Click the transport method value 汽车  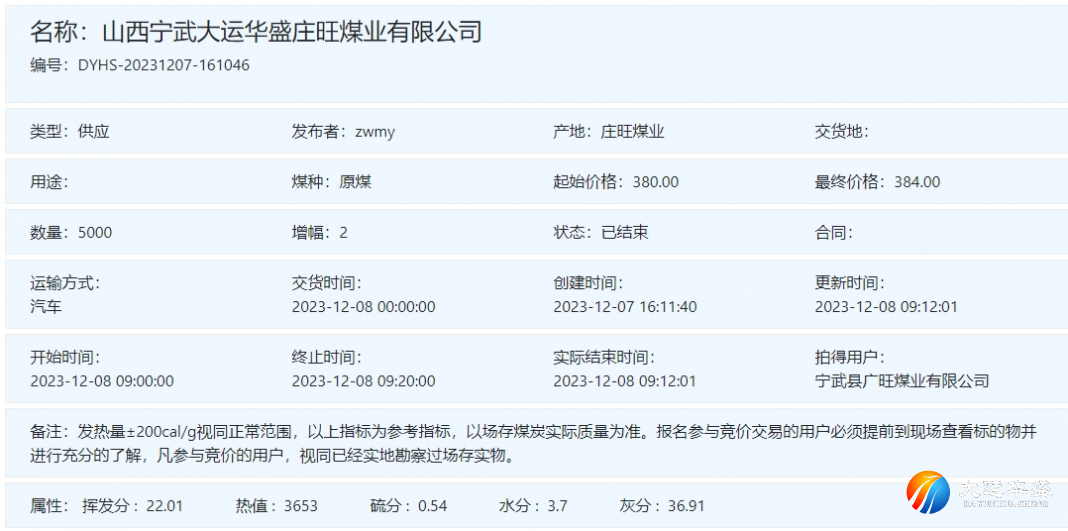coord(46,306)
